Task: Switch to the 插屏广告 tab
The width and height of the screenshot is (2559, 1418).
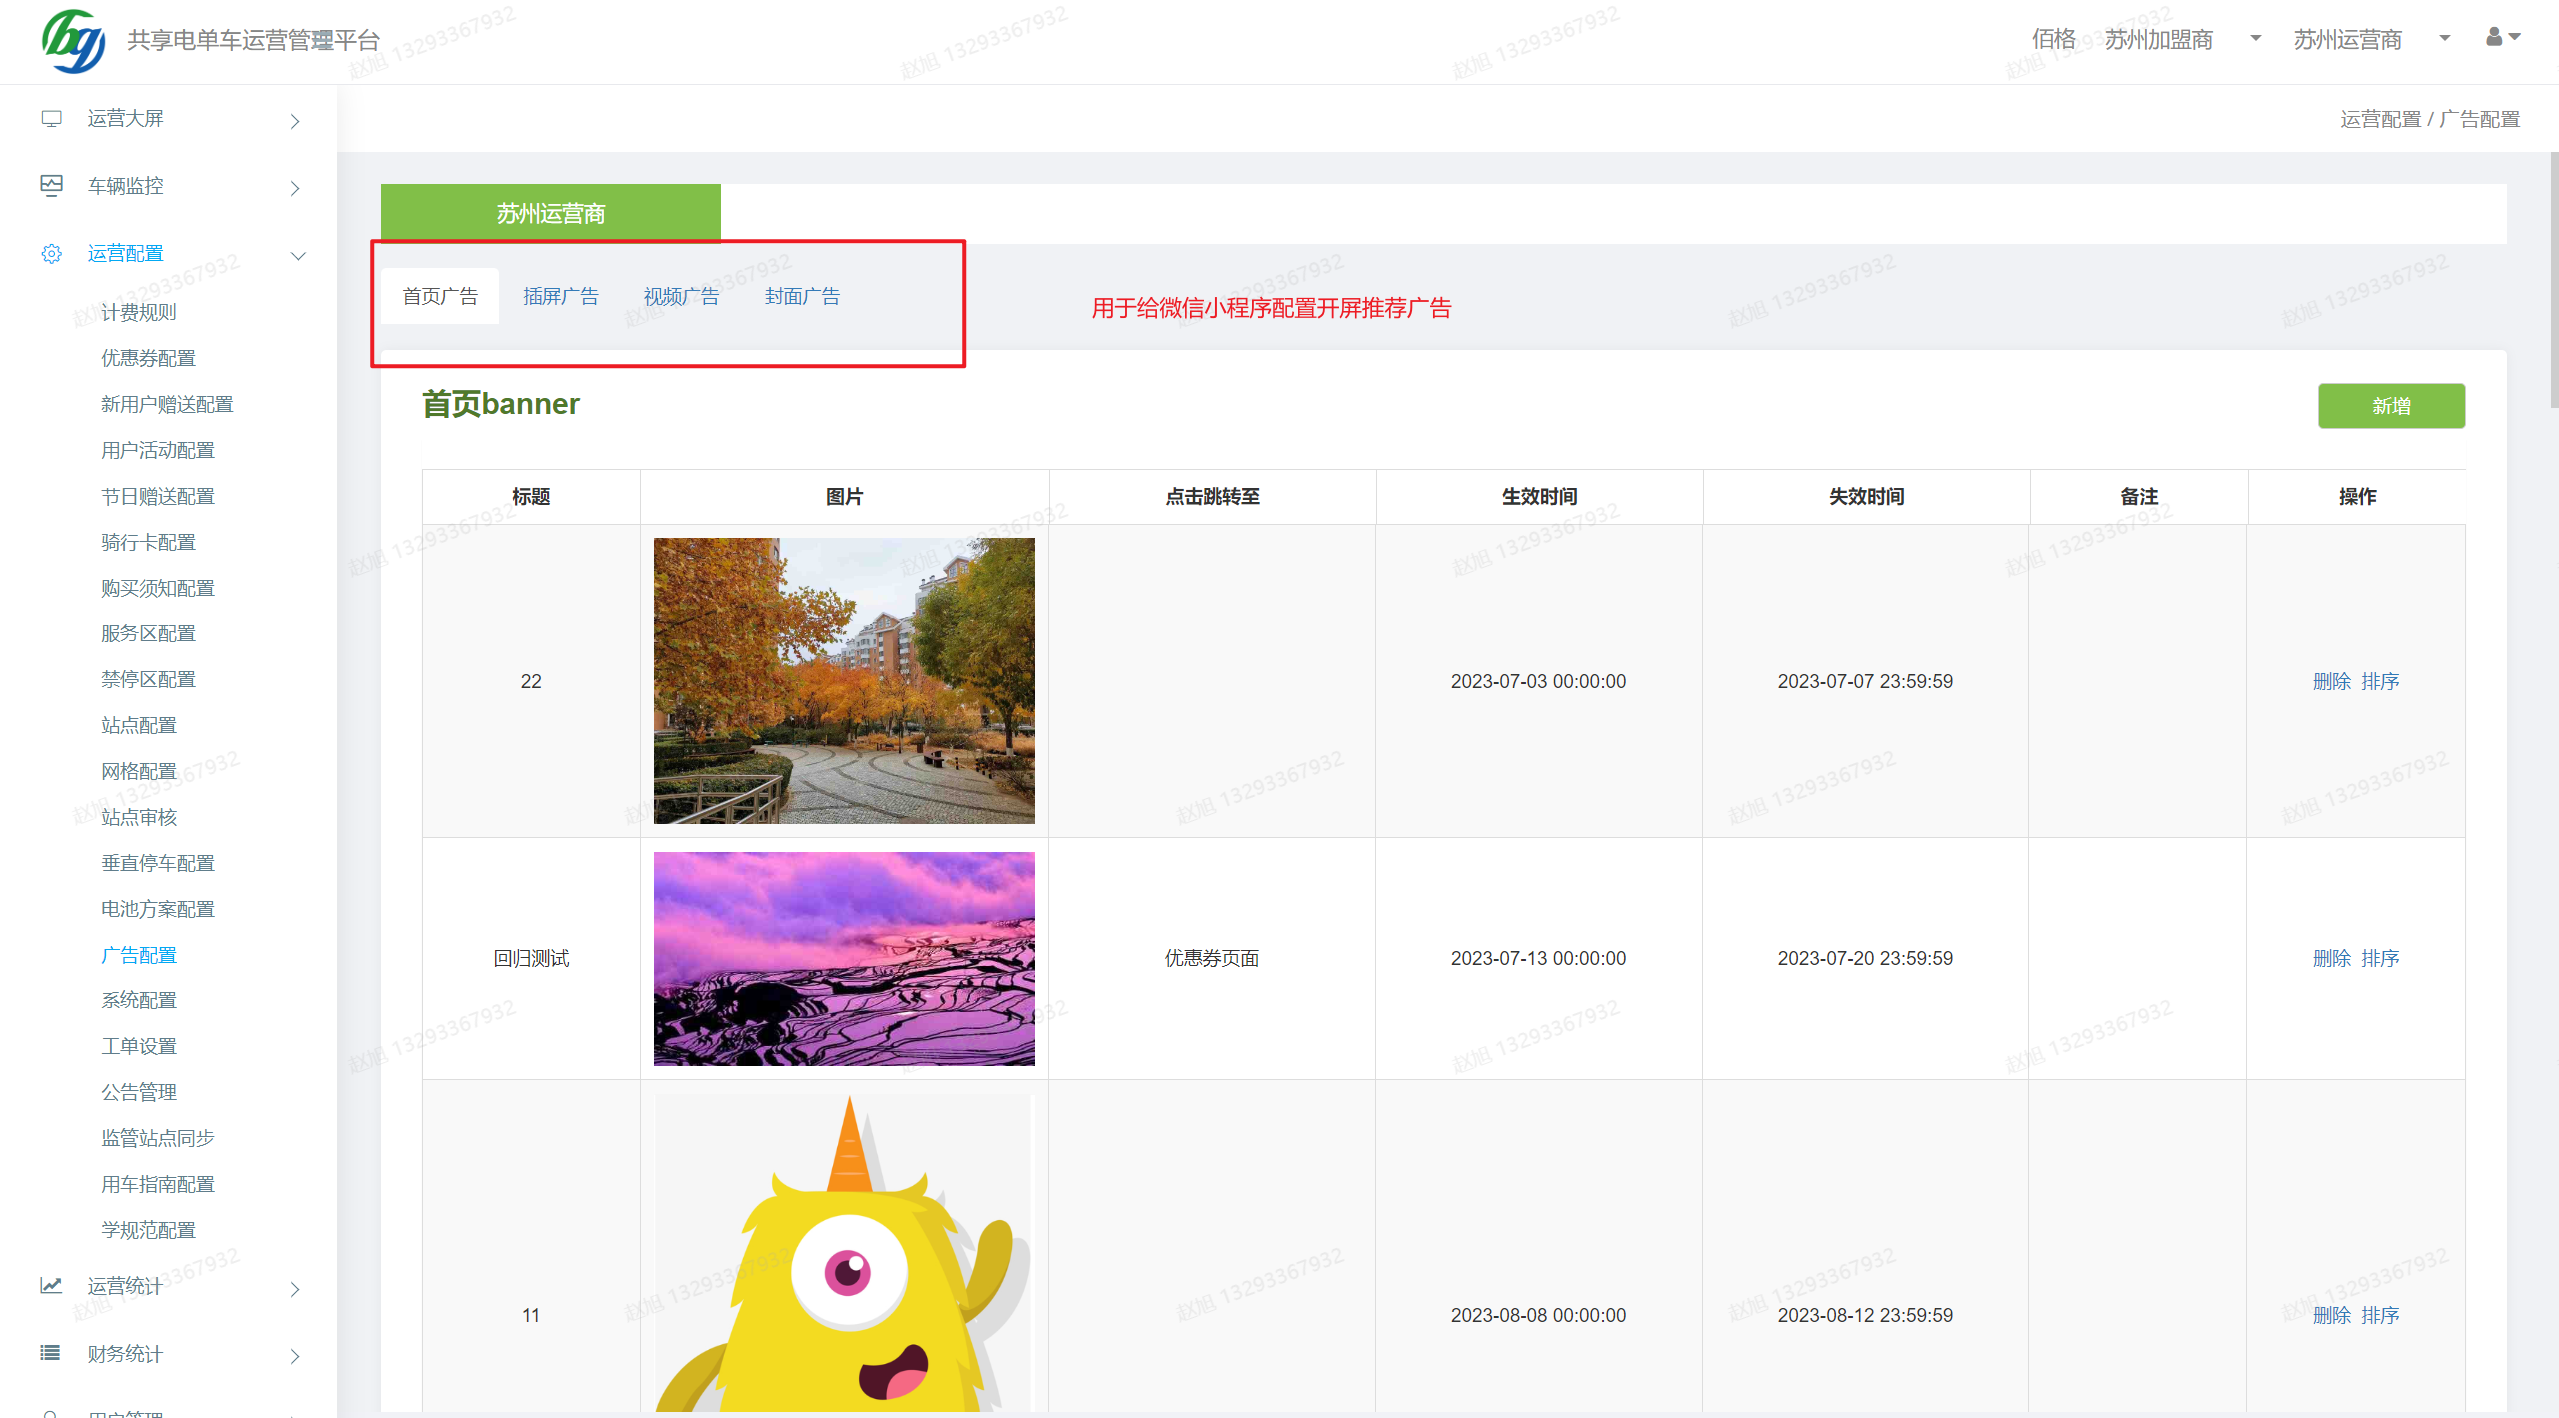Action: 560,295
